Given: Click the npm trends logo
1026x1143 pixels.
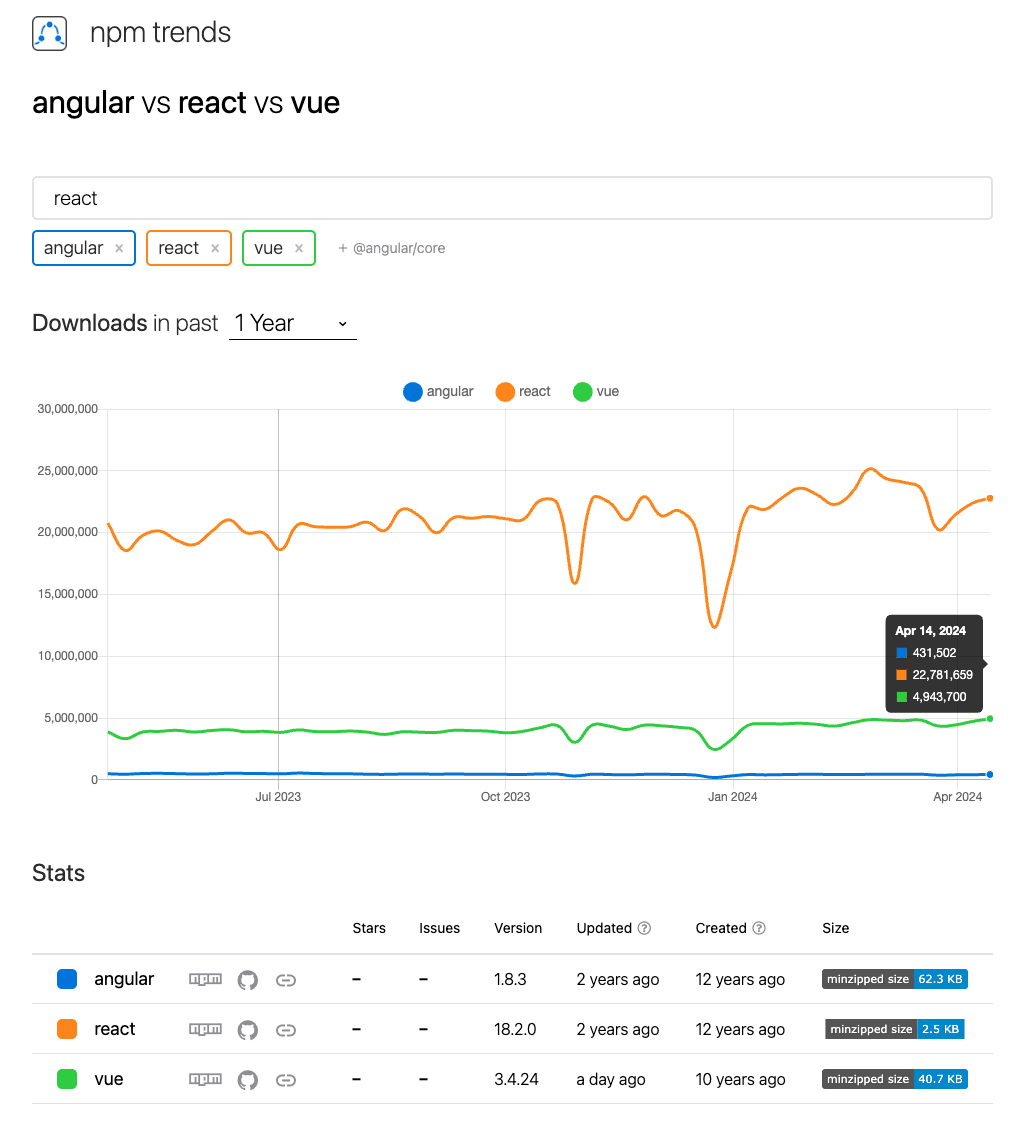Looking at the screenshot, I should tap(49, 32).
